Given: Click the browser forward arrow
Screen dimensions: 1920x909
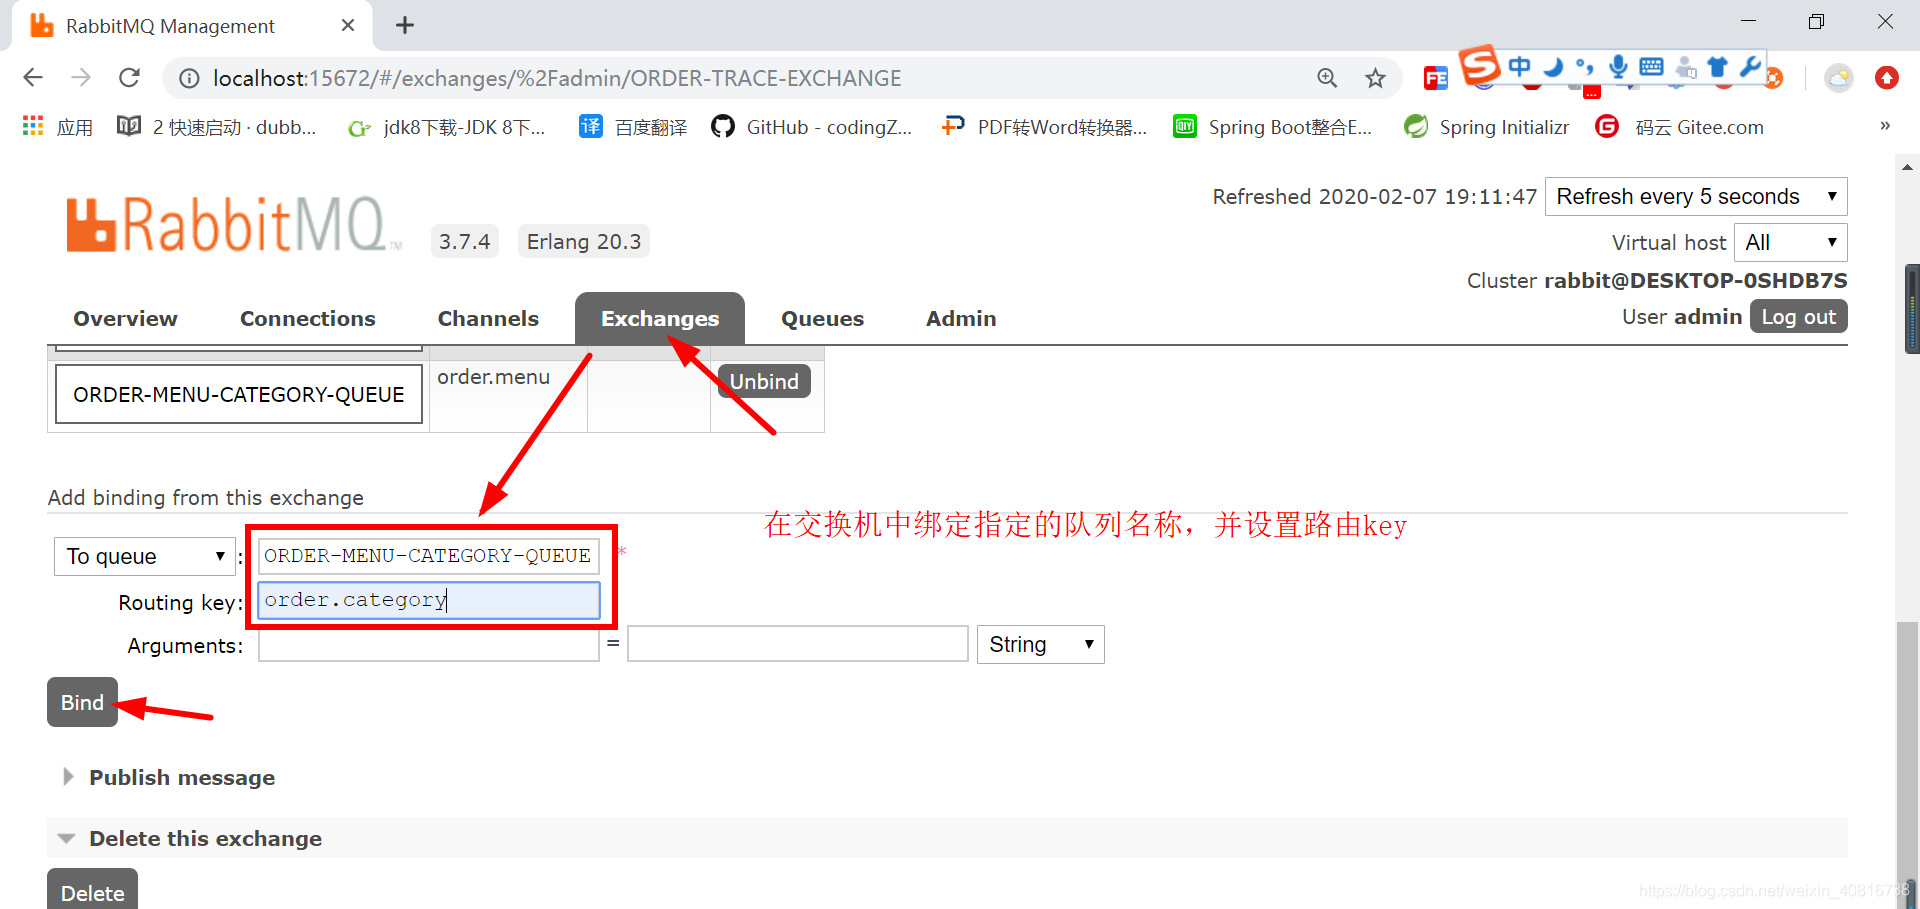Looking at the screenshot, I should (81, 78).
